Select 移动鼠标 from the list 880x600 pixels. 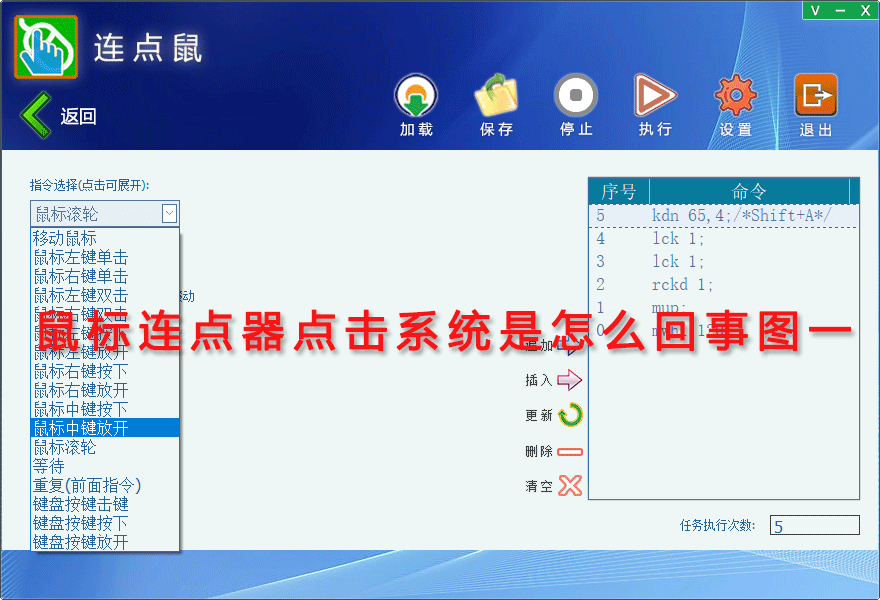coord(105,238)
